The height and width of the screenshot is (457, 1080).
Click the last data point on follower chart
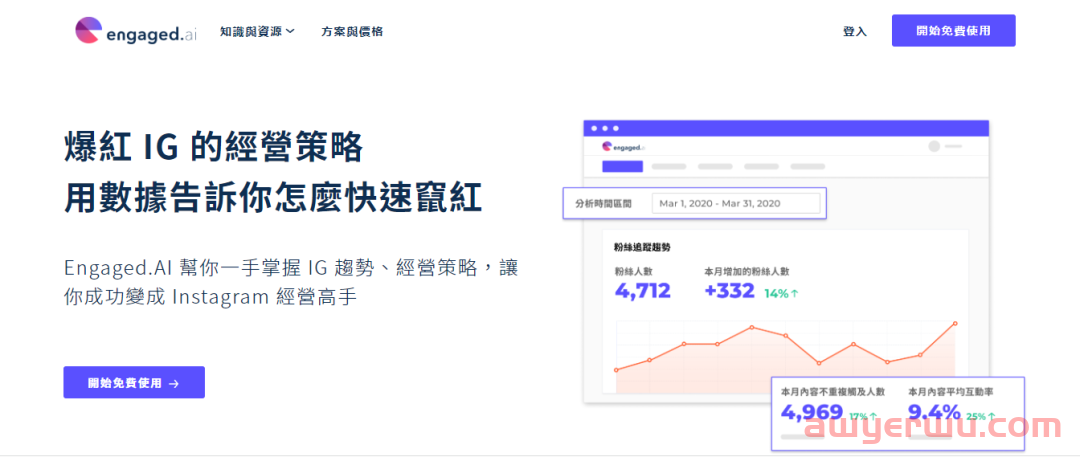click(955, 323)
